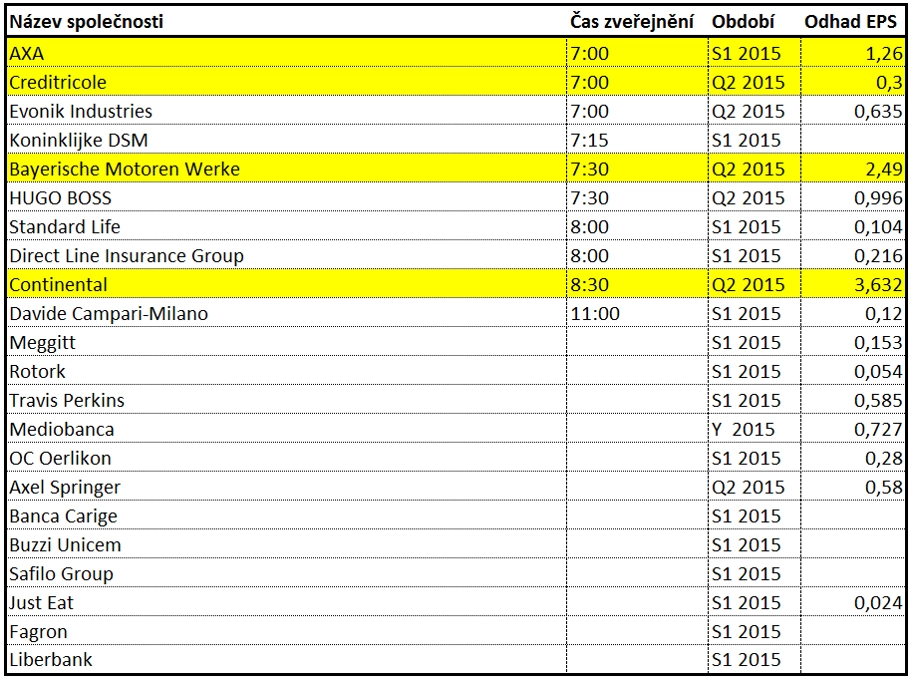This screenshot has width=914, height=683.
Task: Select the Creditricole company cell
Action: (x=287, y=82)
